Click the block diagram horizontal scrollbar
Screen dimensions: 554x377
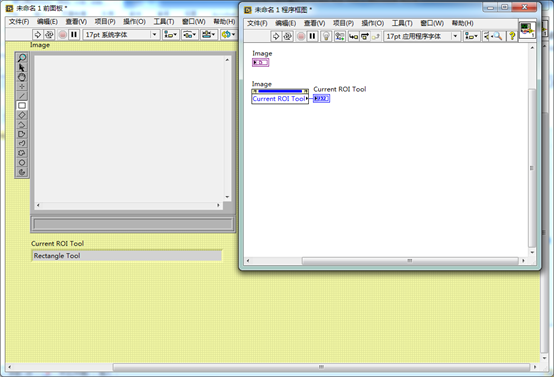coord(410,261)
